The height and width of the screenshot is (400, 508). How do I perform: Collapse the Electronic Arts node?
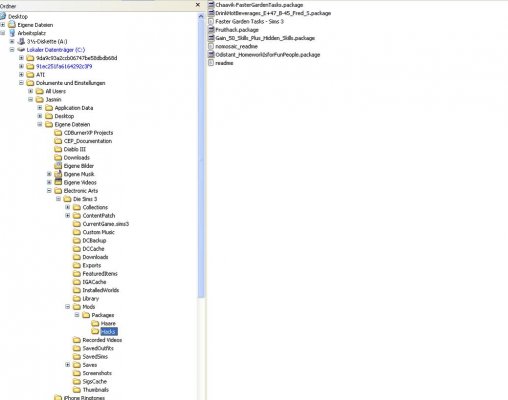point(49,191)
